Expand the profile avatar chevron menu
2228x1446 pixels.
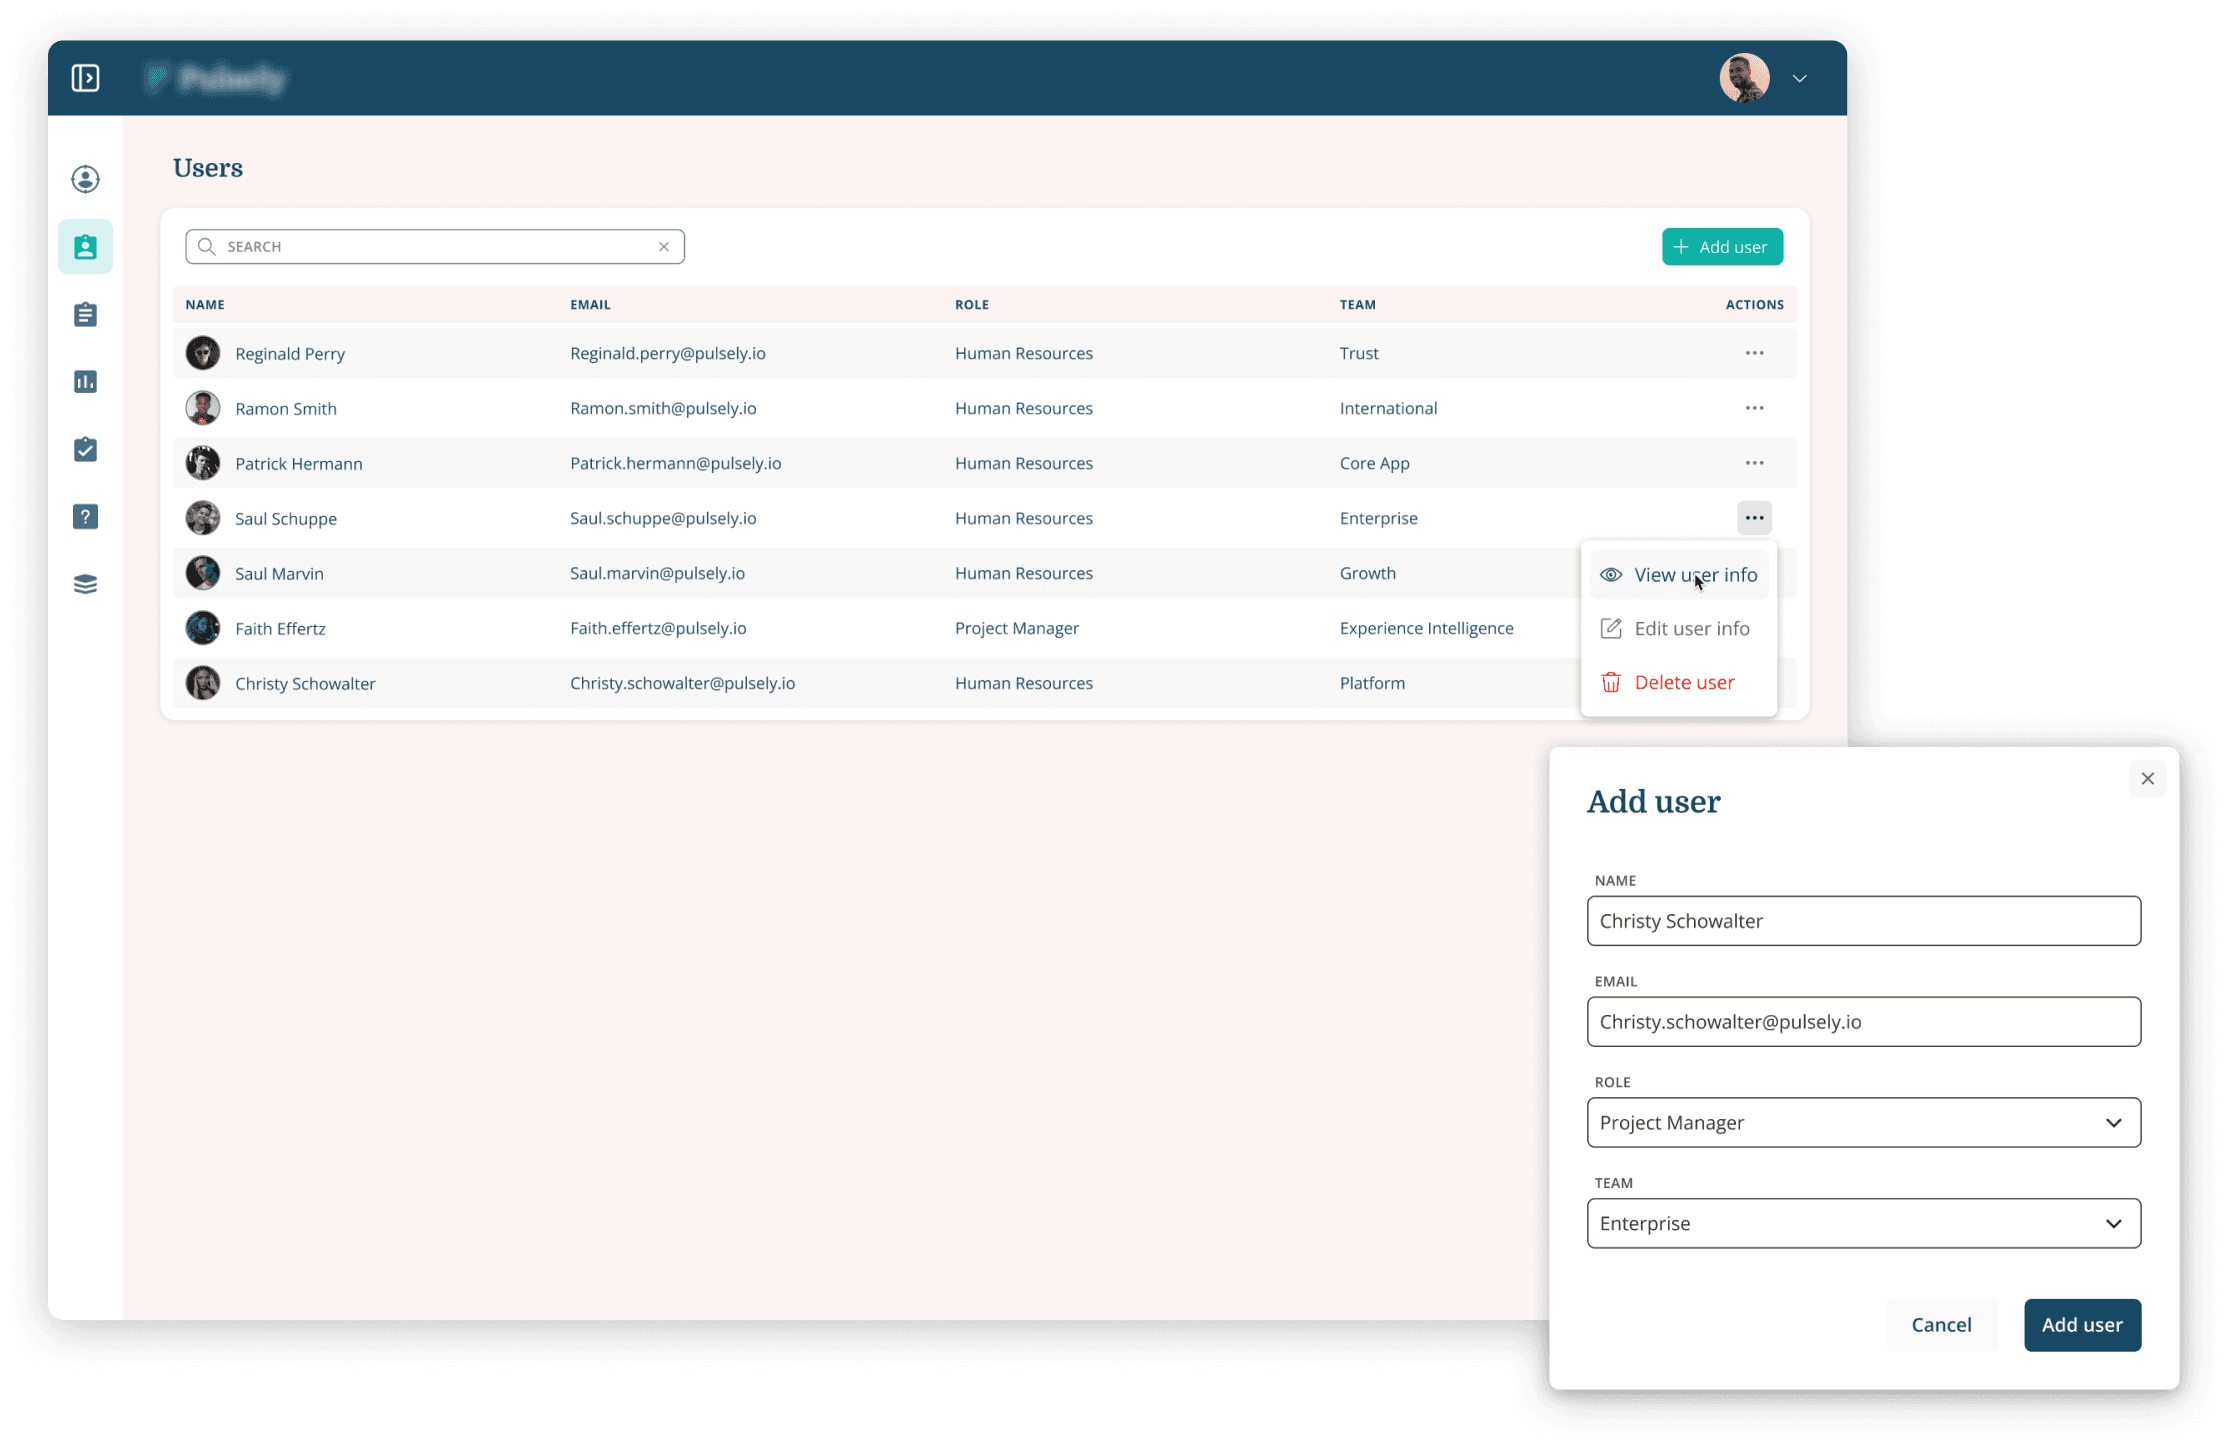pyautogui.click(x=1799, y=79)
